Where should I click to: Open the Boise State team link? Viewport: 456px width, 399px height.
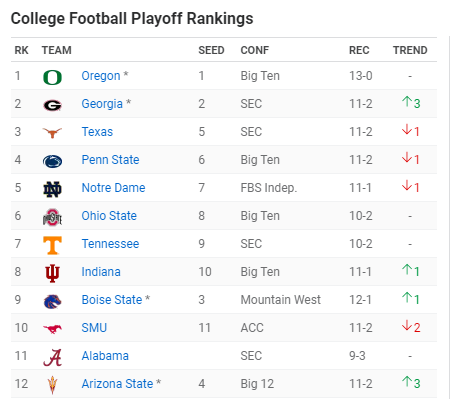point(112,300)
